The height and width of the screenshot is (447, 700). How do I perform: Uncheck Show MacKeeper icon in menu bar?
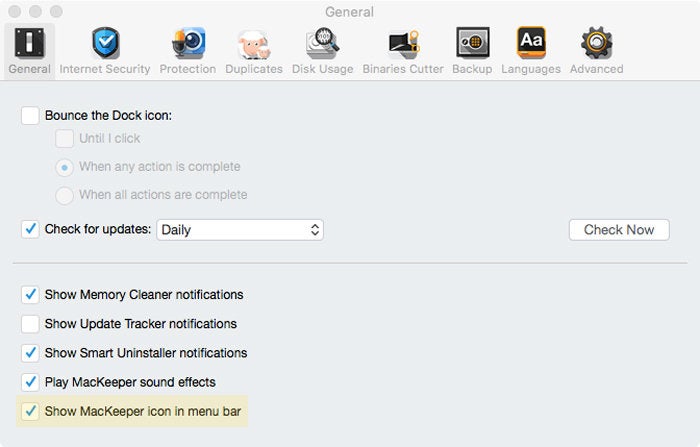pos(30,411)
